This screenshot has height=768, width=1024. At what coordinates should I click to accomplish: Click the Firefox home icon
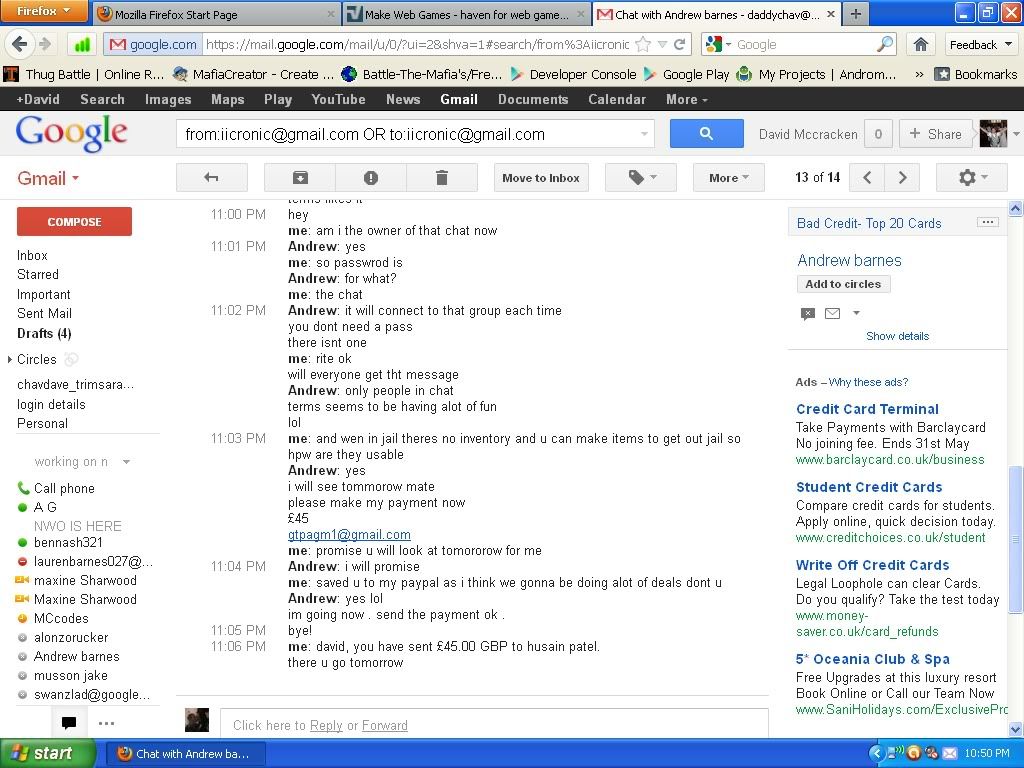[921, 44]
